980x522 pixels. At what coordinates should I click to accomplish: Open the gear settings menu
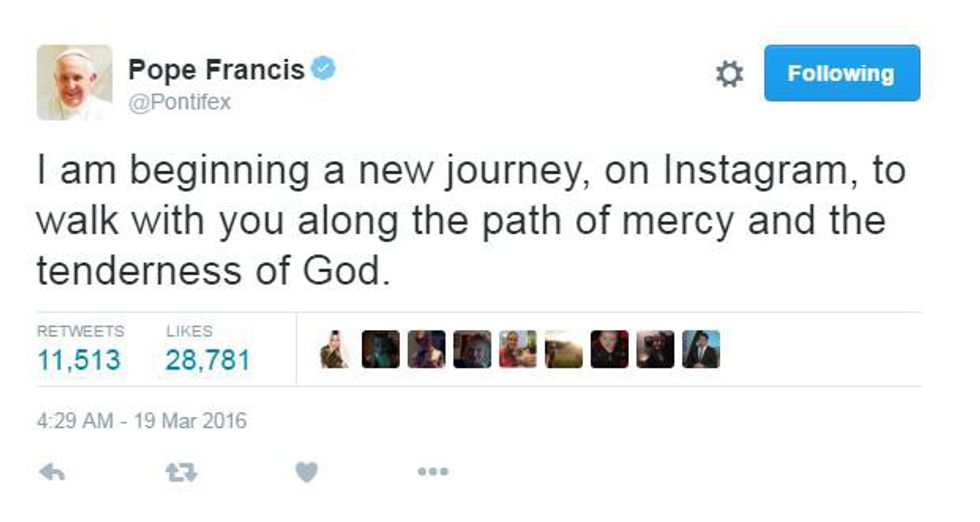[x=731, y=75]
